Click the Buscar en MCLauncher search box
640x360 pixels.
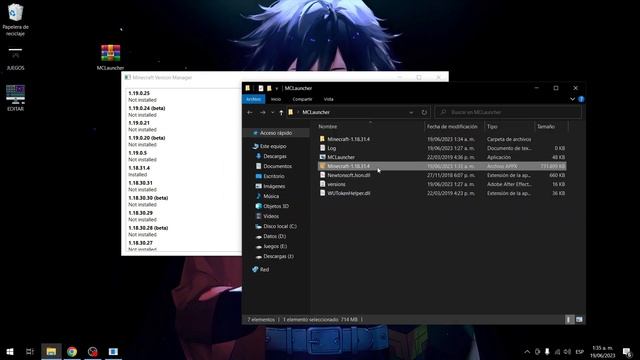508,112
